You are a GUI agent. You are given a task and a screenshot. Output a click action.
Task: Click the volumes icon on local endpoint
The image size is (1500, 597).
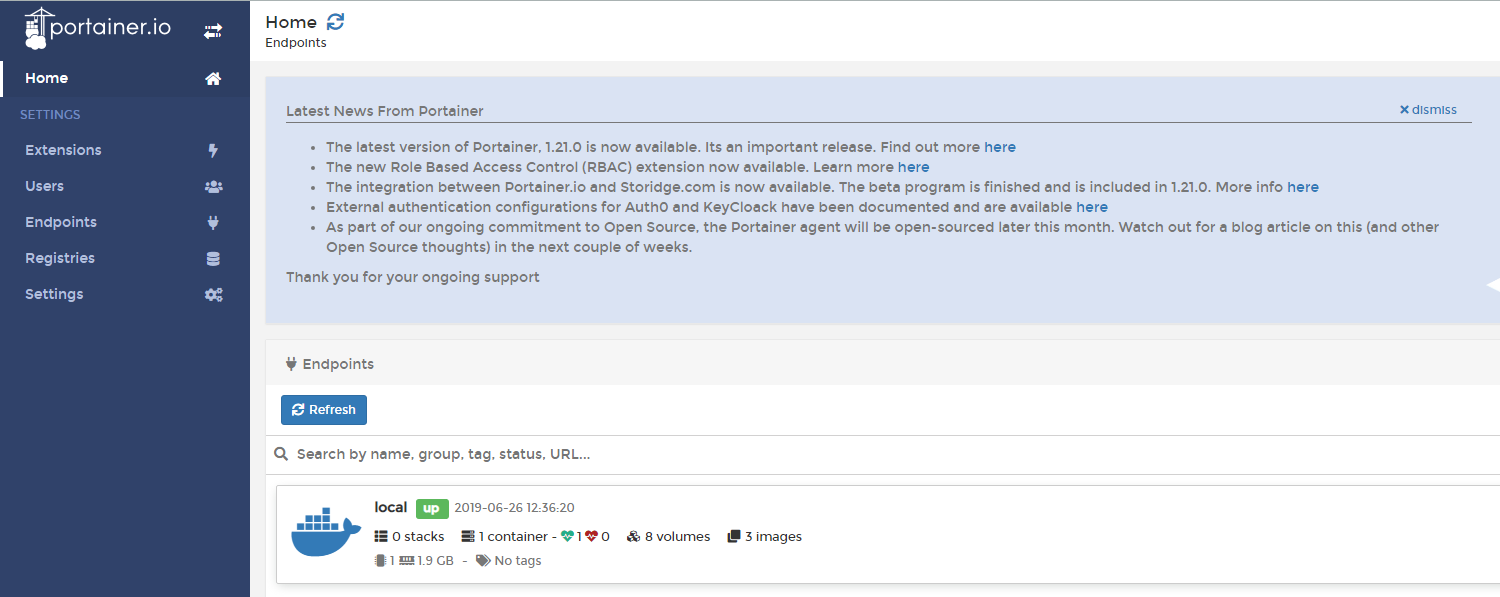tap(633, 536)
